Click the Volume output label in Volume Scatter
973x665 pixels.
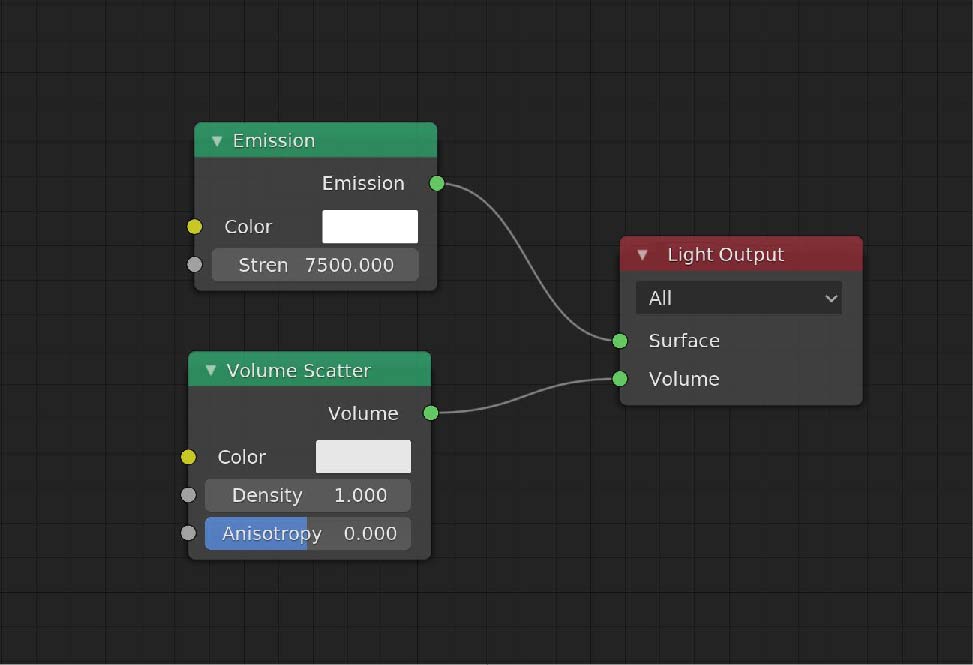(x=363, y=414)
